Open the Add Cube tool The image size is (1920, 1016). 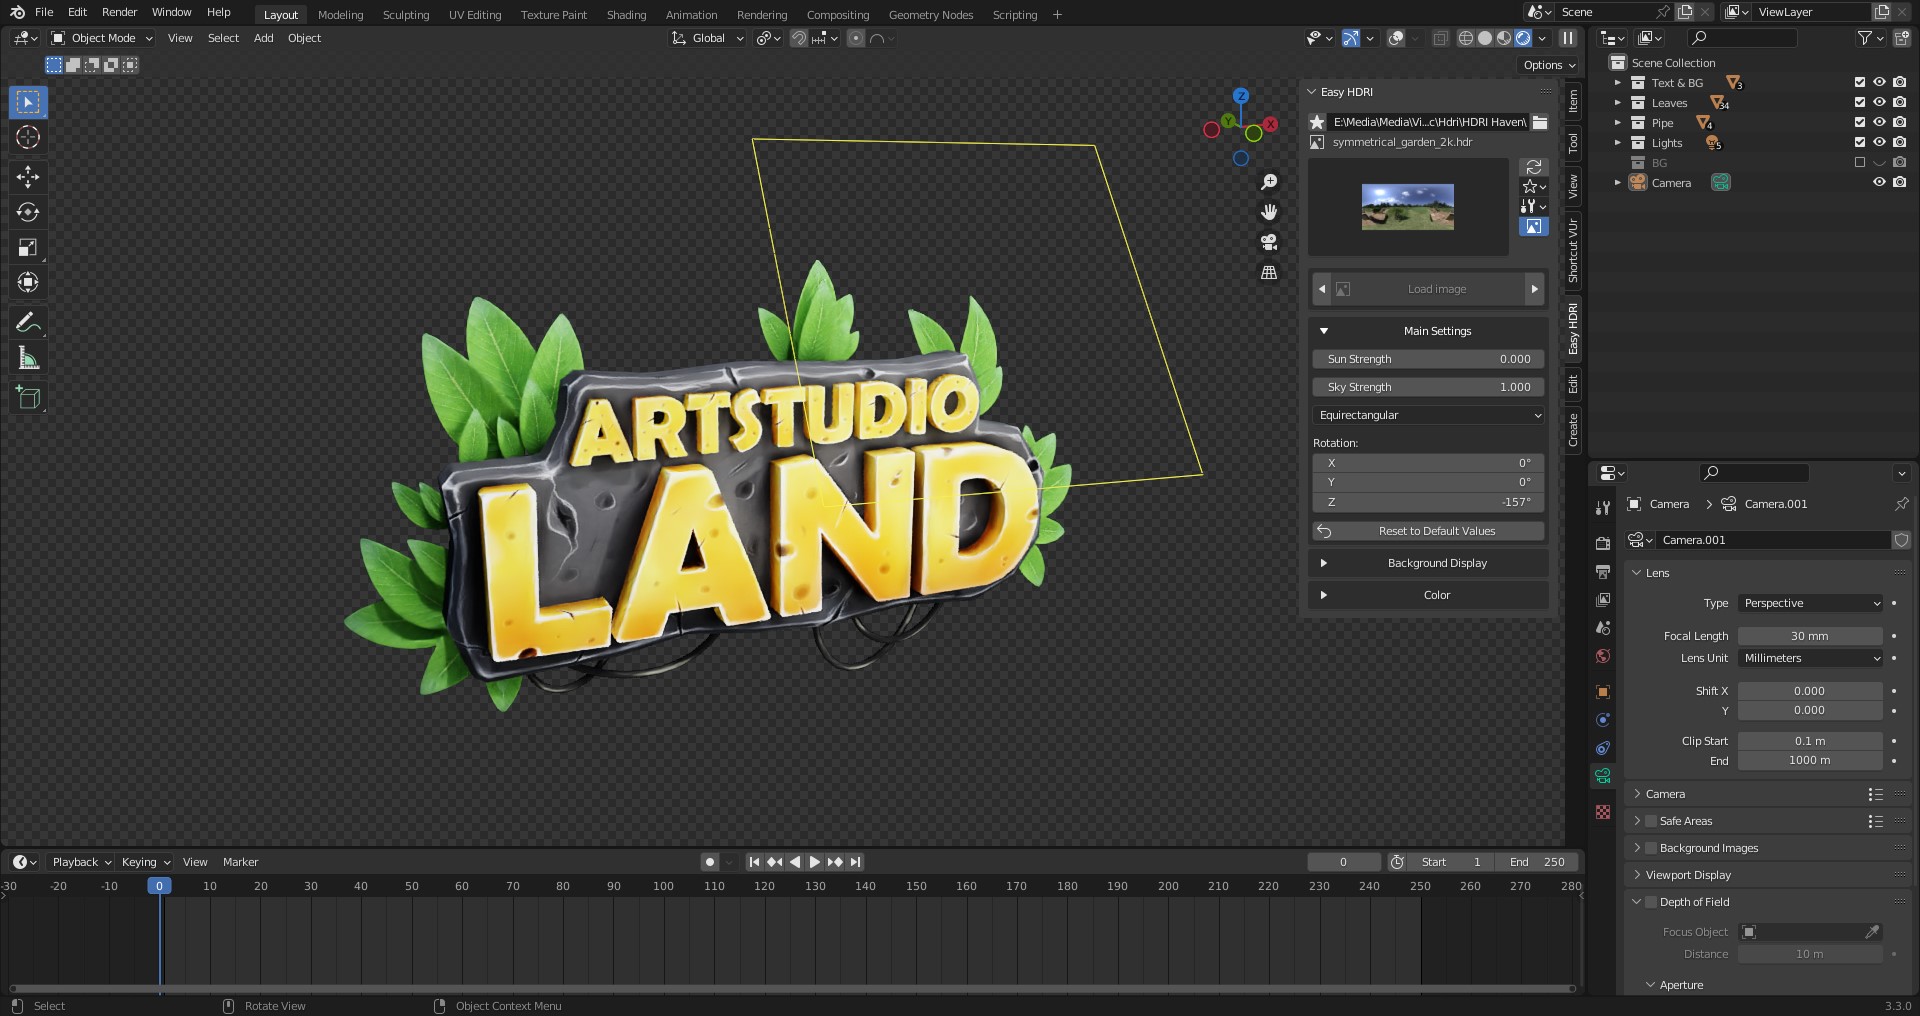pyautogui.click(x=27, y=397)
